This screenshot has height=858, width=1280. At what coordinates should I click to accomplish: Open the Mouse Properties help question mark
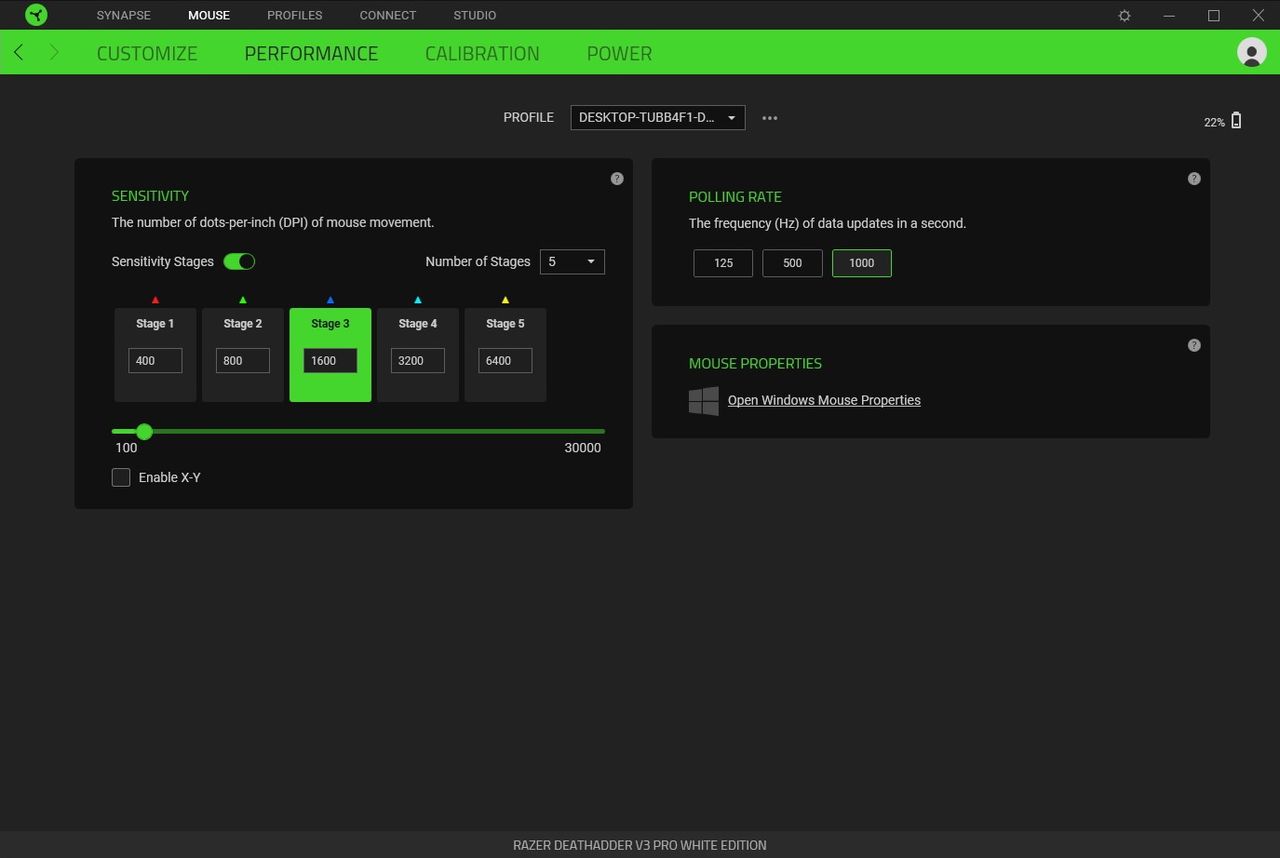pos(1194,345)
